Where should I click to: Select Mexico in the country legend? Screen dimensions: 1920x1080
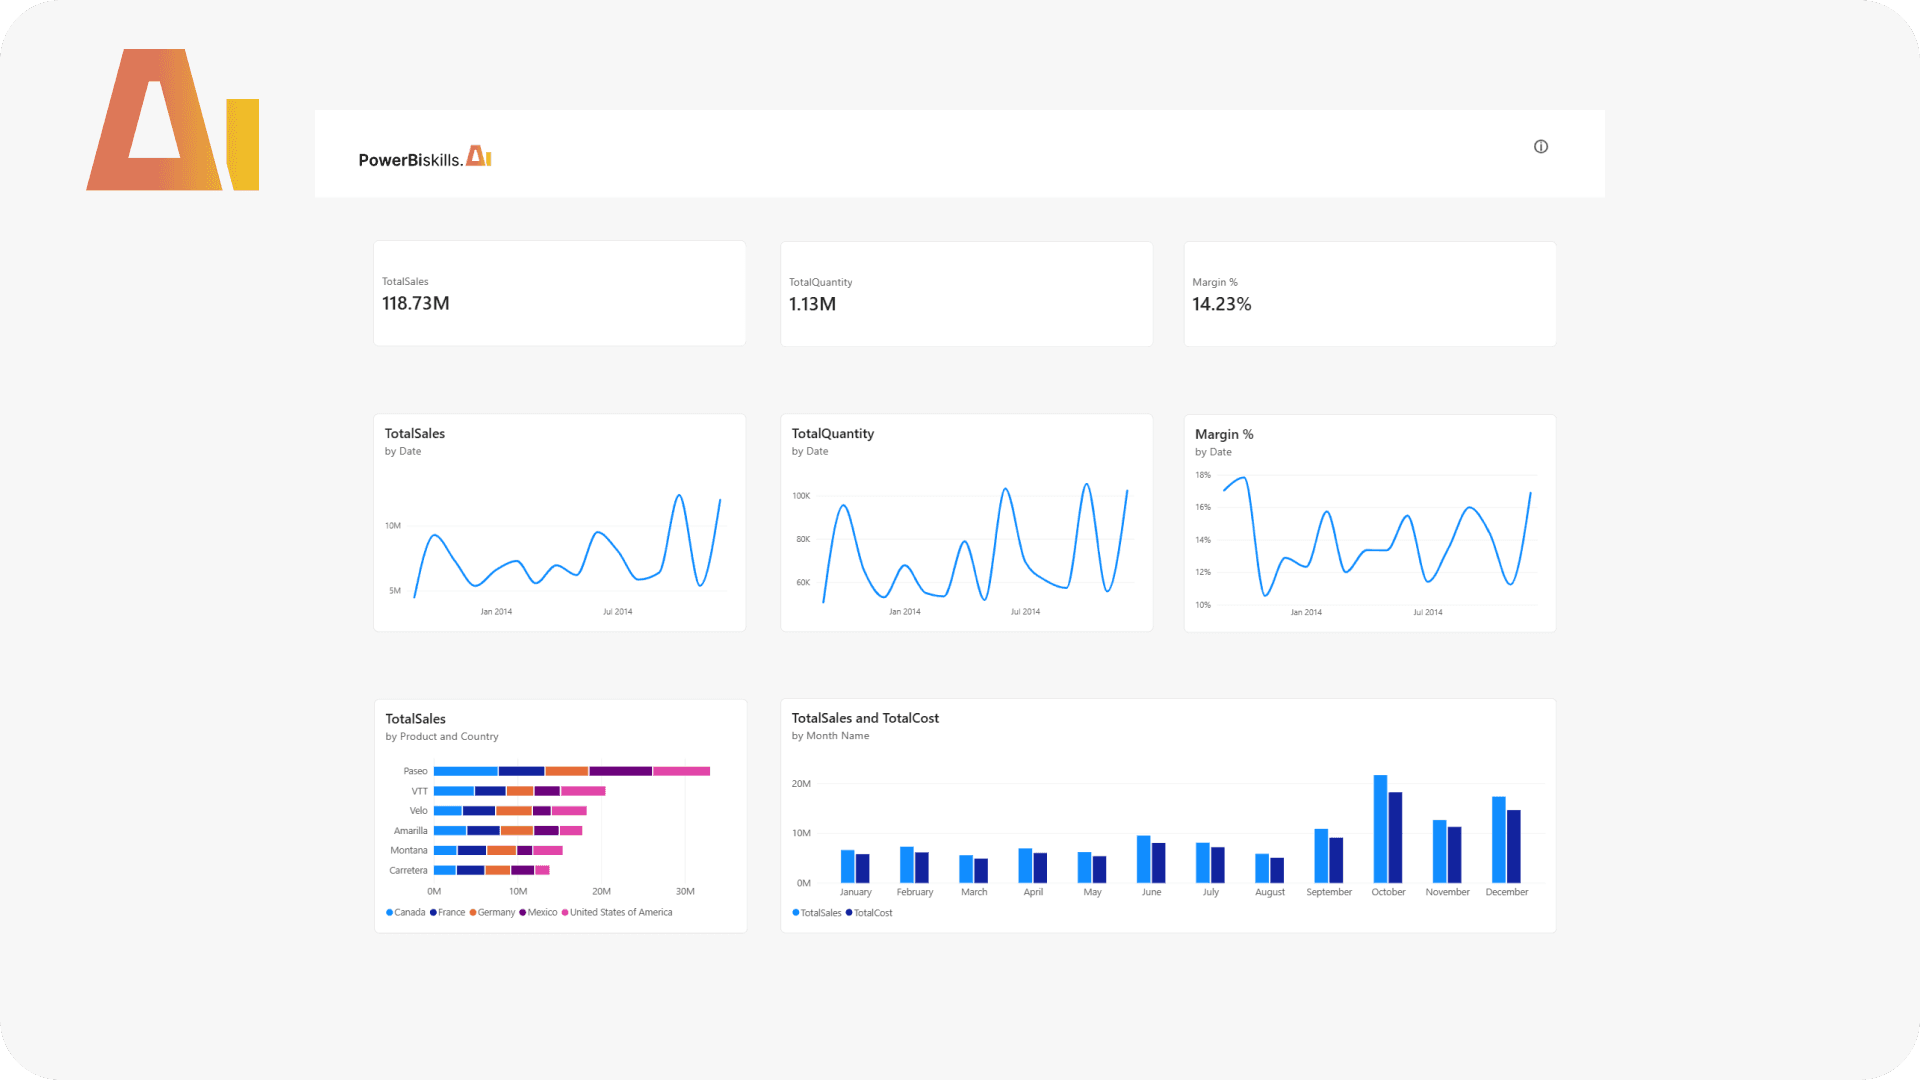[539, 912]
